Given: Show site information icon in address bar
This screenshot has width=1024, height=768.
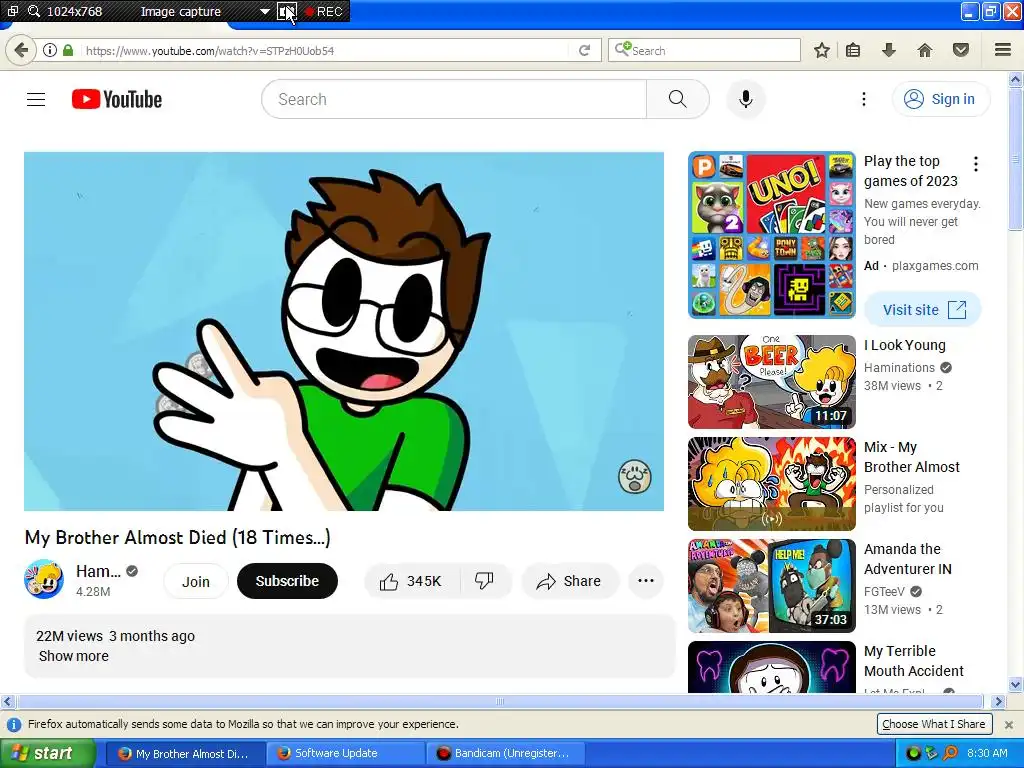Looking at the screenshot, I should 50,50.
